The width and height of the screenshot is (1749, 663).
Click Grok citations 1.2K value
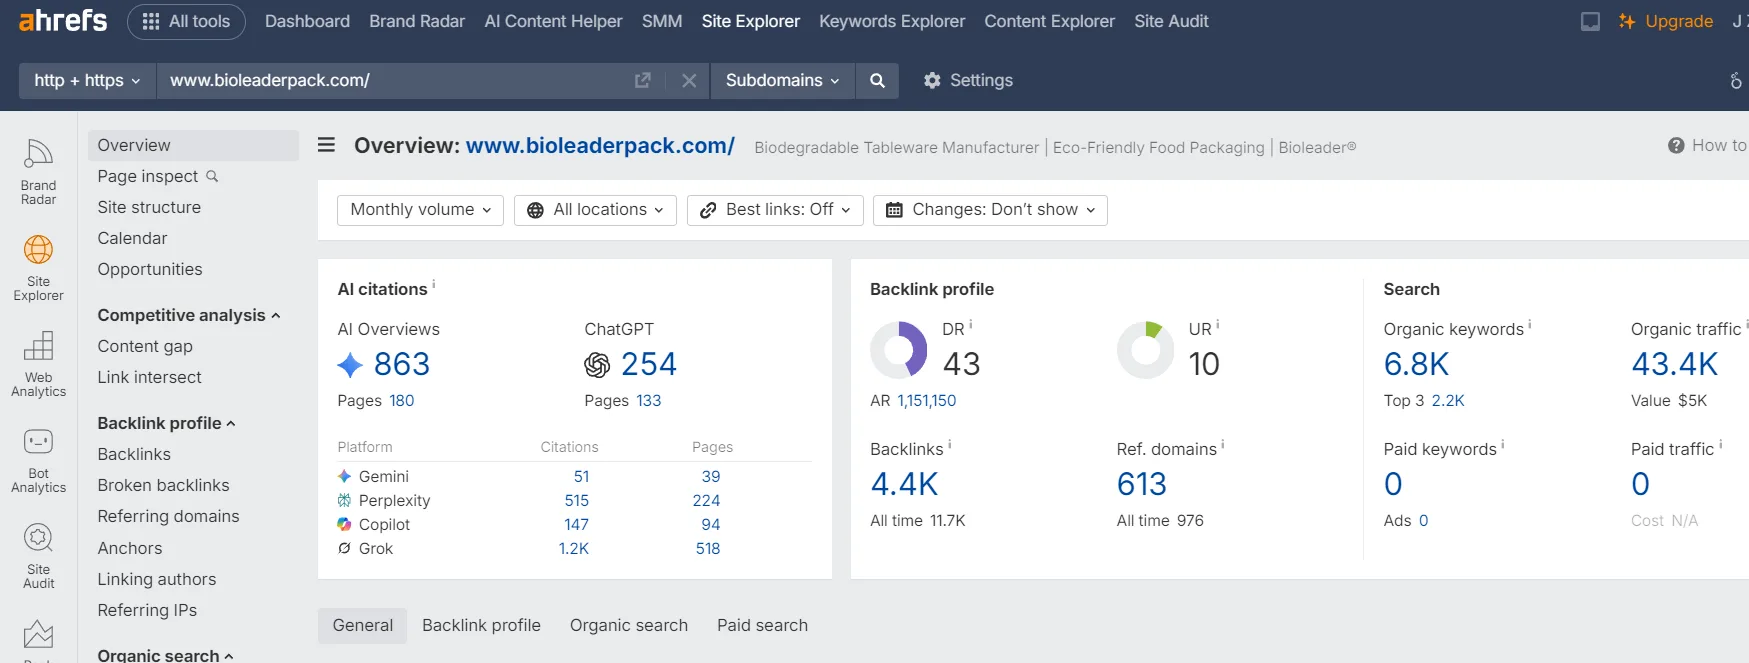(573, 548)
